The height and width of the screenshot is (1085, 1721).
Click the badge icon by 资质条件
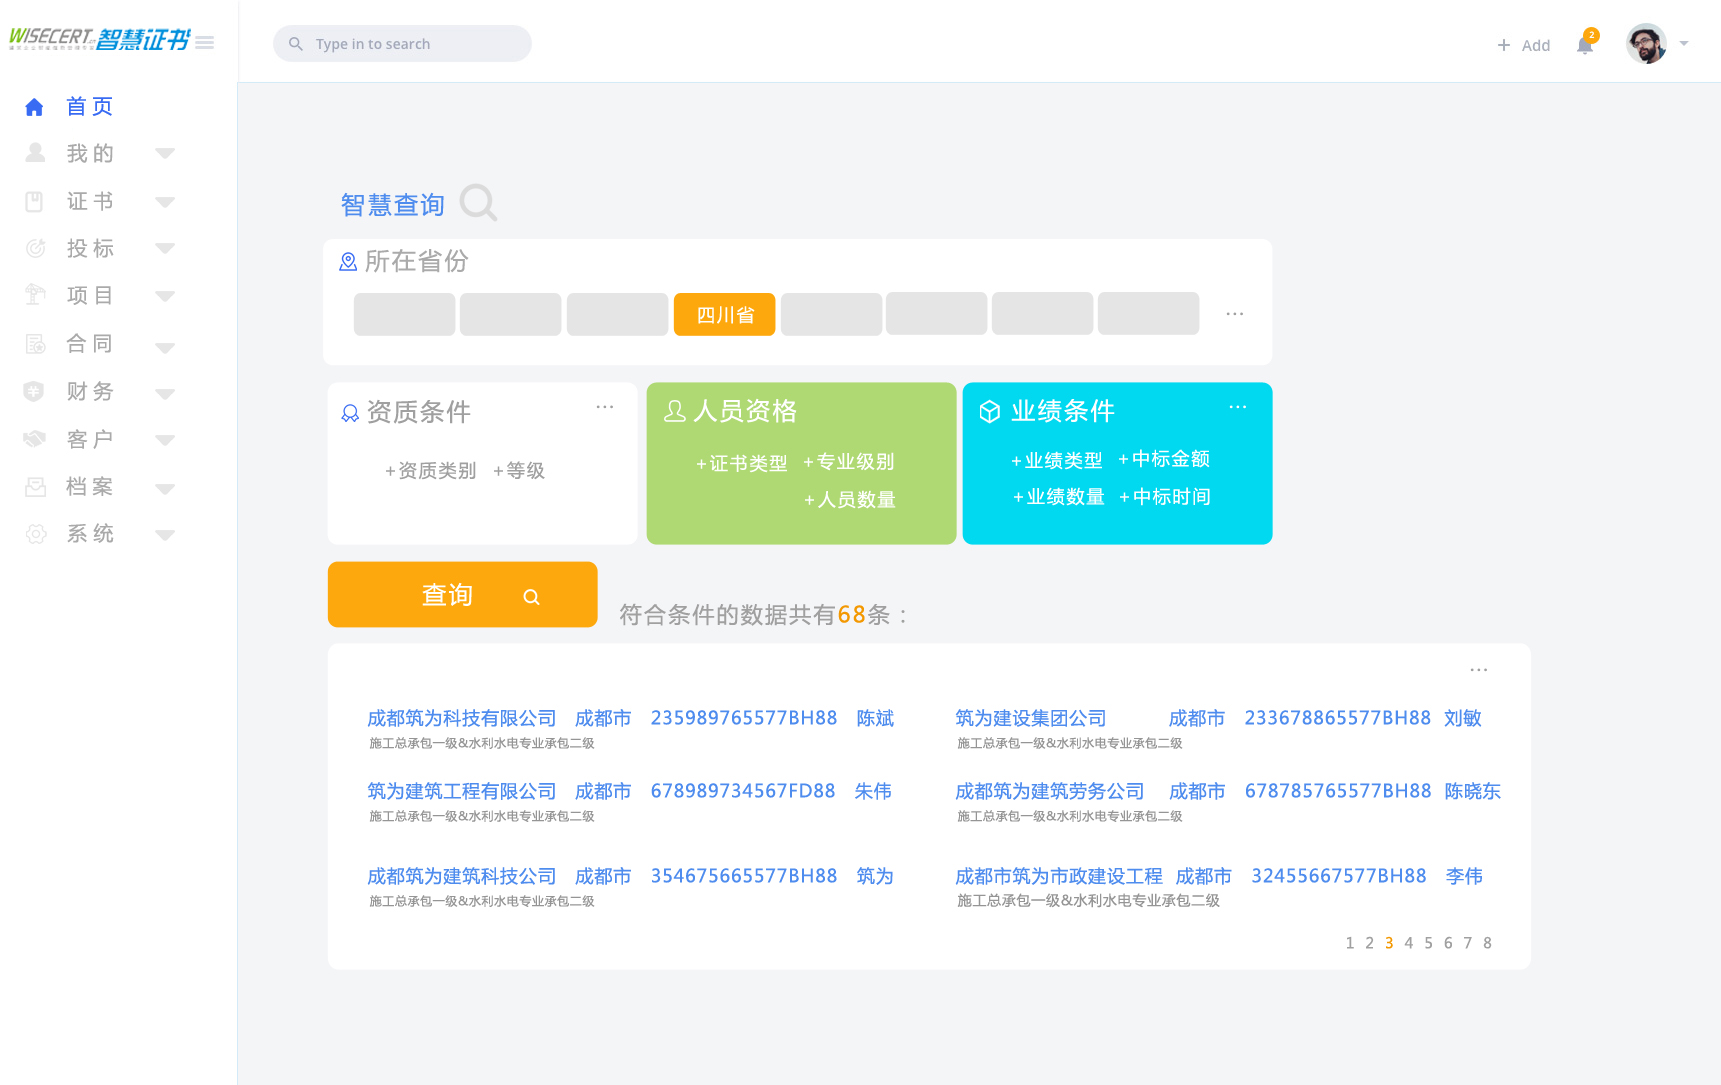coord(350,413)
